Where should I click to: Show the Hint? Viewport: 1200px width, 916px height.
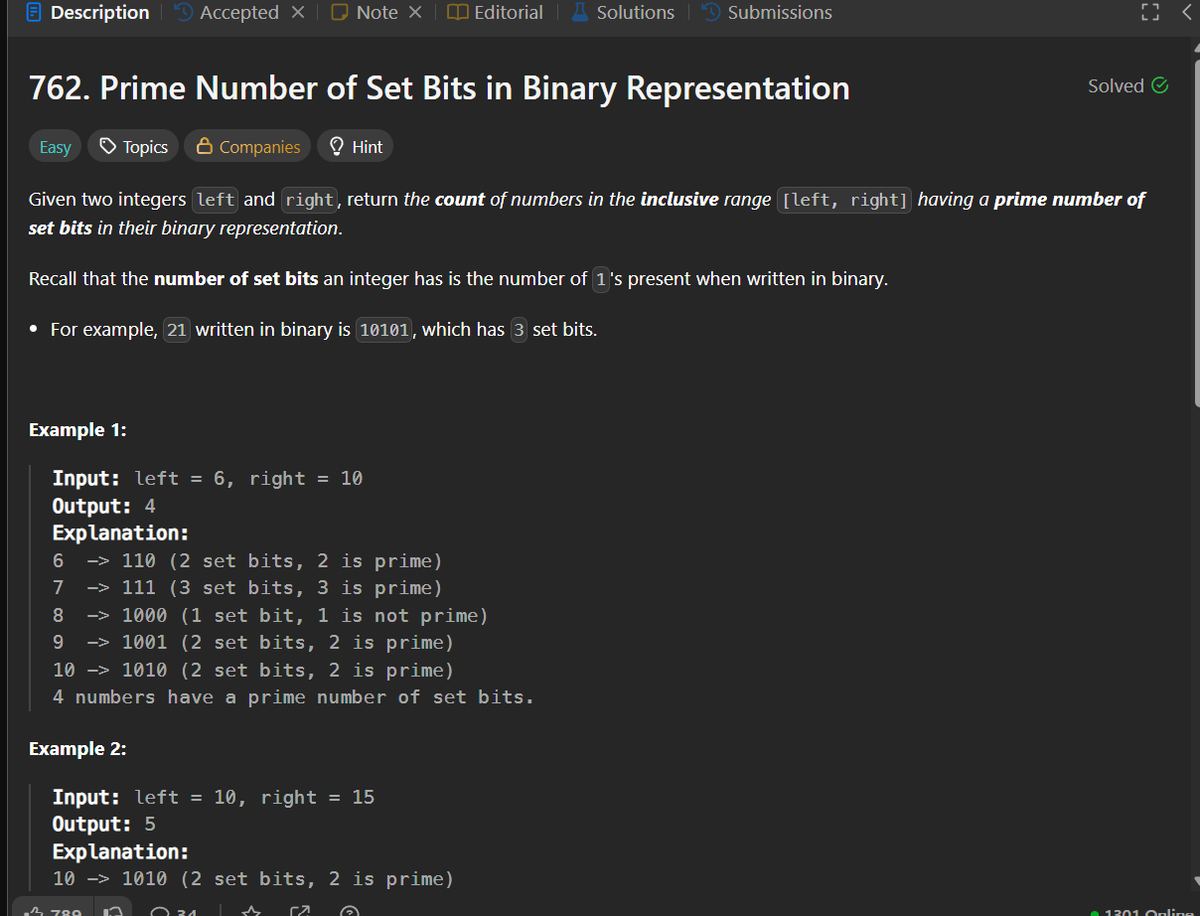355,147
